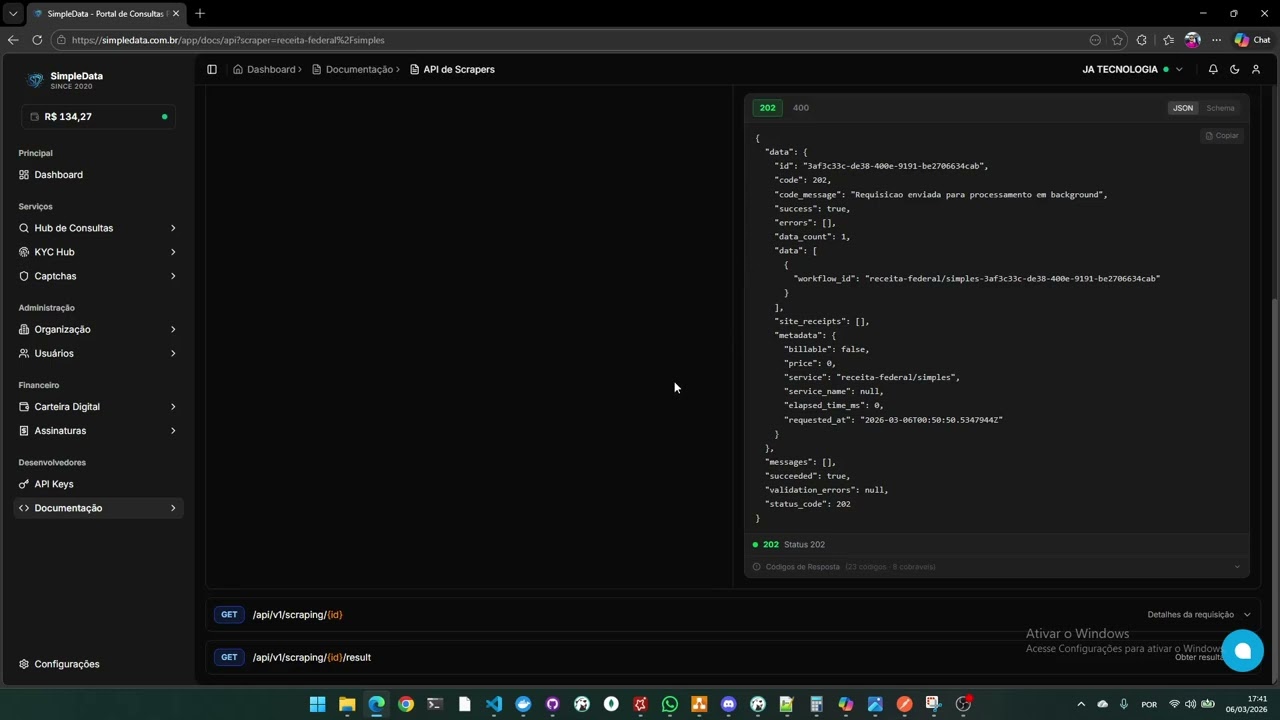This screenshot has height=720, width=1280.
Task: Expand the KYC Hub submenu arrow
Action: click(x=173, y=252)
